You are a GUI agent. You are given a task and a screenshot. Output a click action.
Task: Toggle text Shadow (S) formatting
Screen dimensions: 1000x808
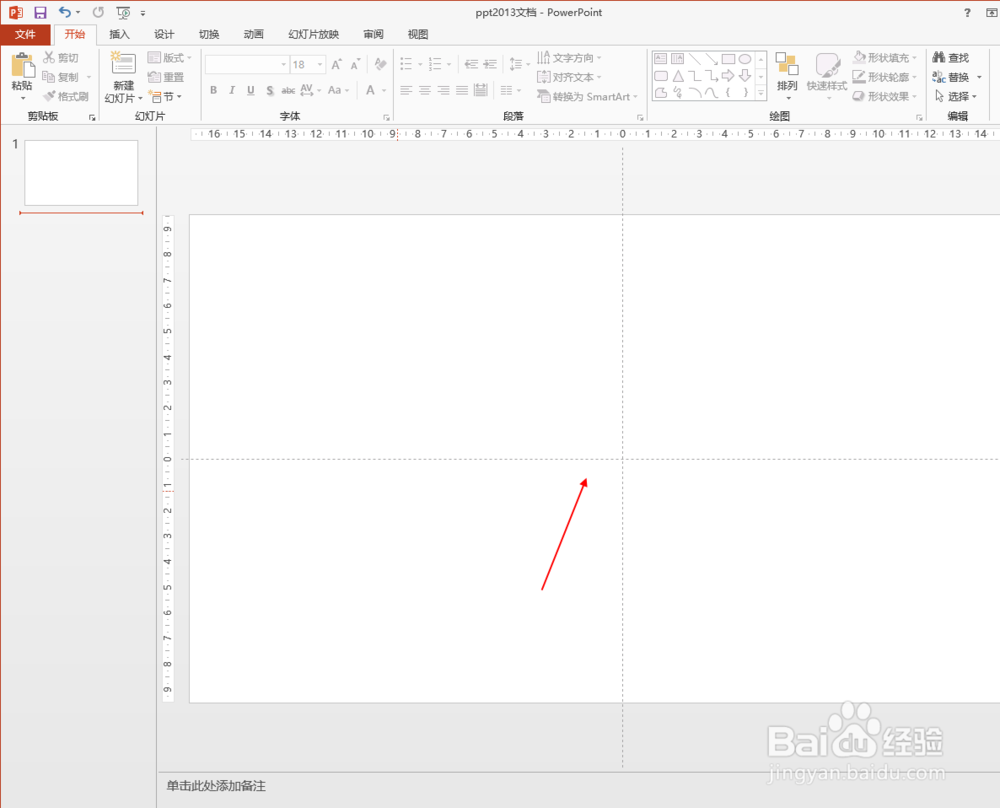click(x=270, y=90)
